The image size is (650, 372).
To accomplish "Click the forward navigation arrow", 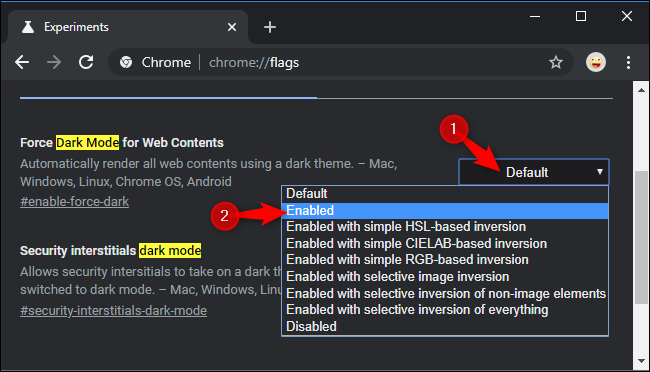I will click(54, 63).
